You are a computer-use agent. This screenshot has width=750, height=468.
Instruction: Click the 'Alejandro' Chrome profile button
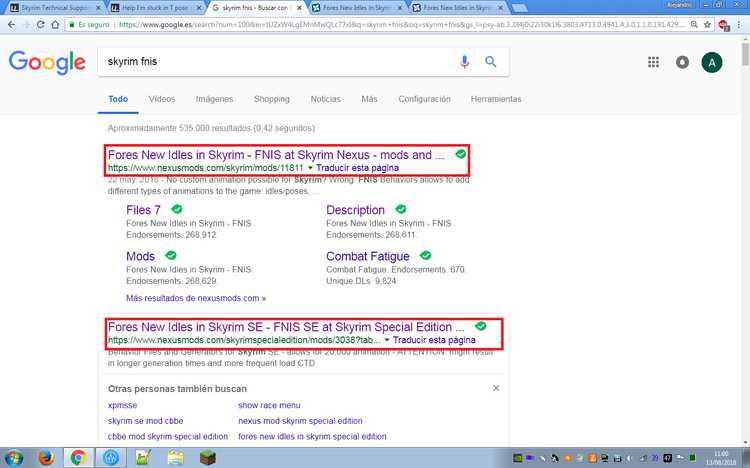pyautogui.click(x=679, y=5)
